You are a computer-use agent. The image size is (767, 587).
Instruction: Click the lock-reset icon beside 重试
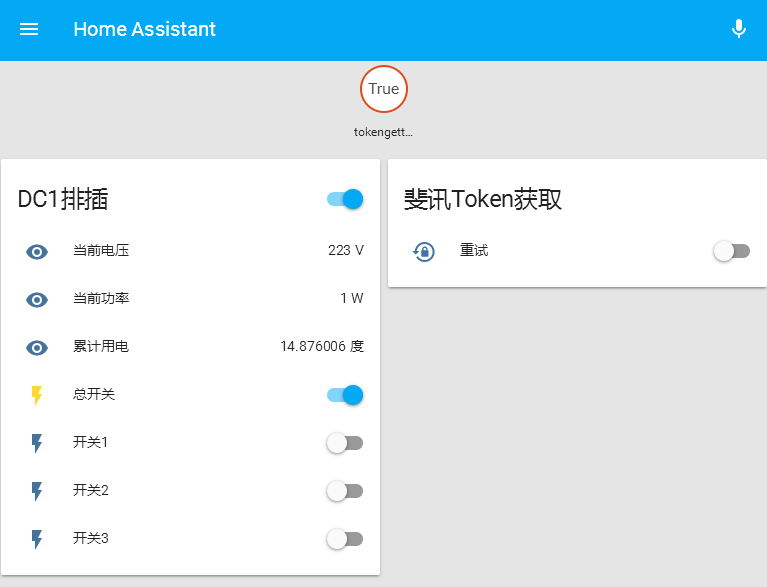click(x=424, y=251)
